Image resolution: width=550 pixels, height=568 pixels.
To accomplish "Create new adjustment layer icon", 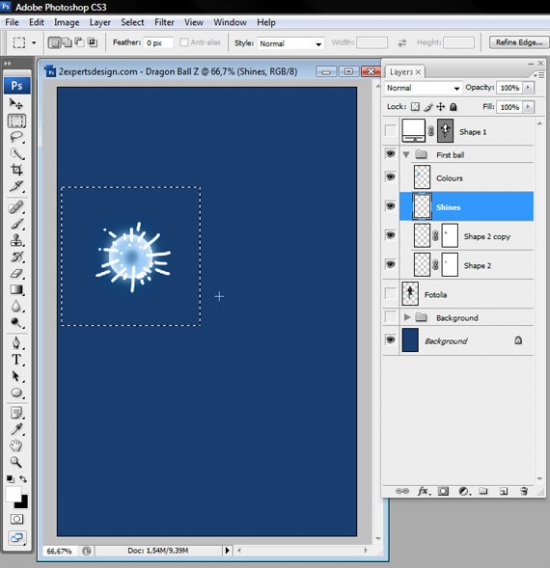I will click(x=464, y=491).
